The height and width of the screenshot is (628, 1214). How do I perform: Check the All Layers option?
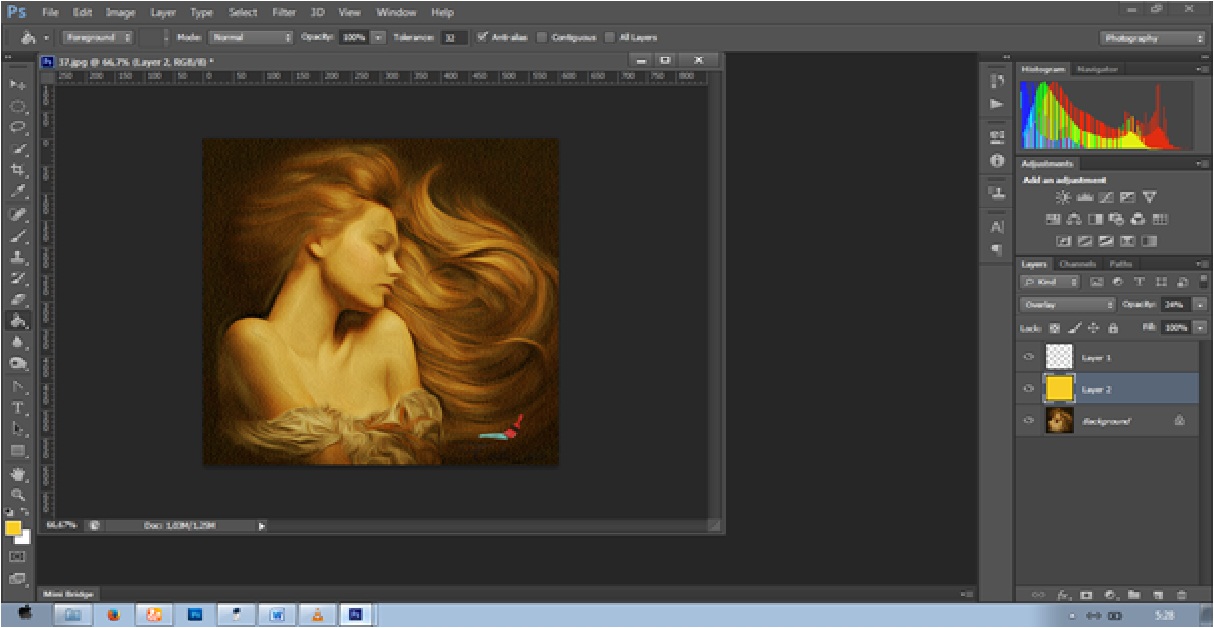pos(610,38)
